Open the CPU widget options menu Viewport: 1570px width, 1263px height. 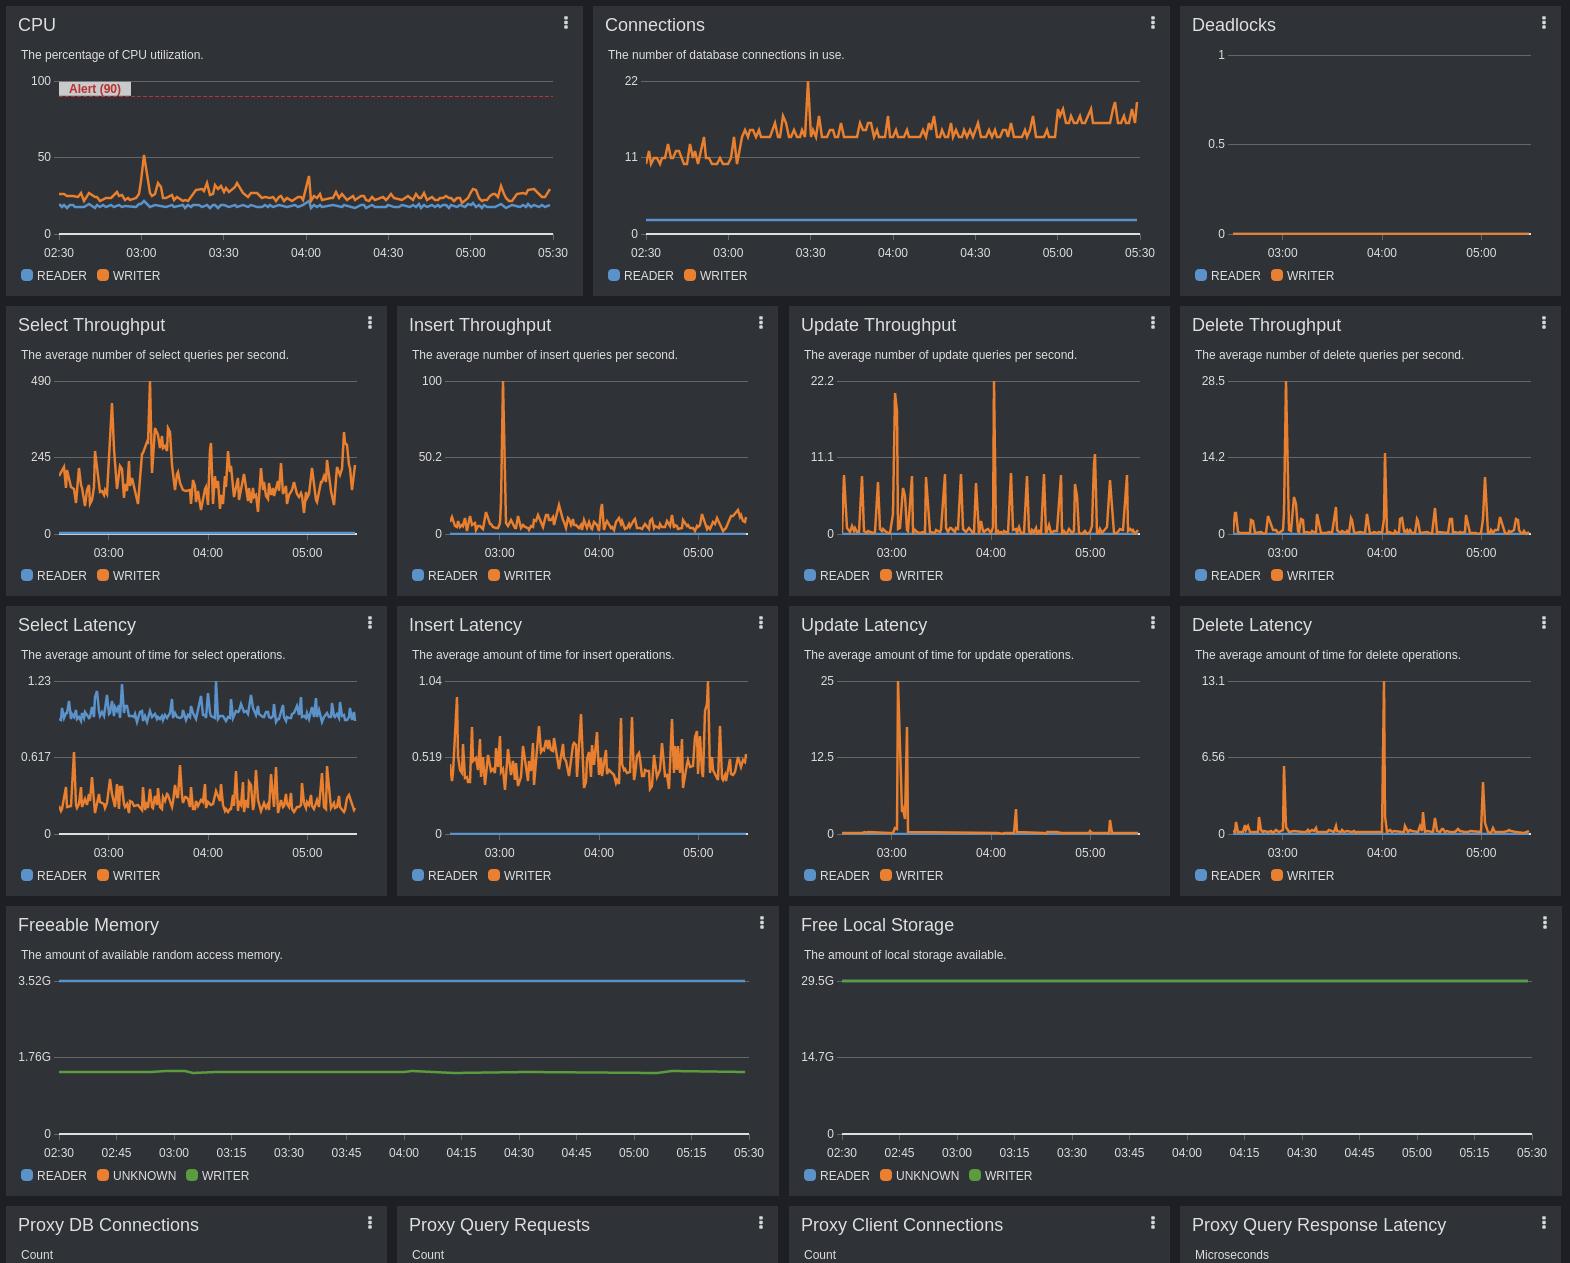[x=566, y=22]
